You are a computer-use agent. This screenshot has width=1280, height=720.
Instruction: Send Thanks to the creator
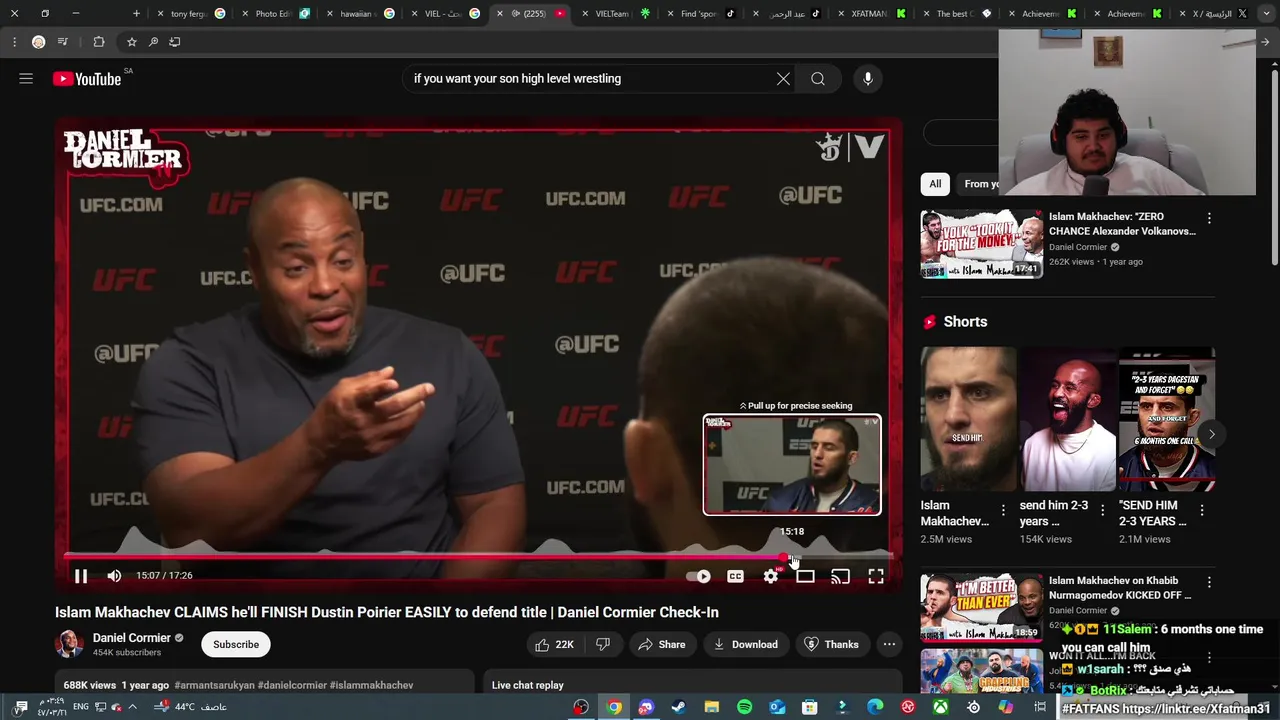pos(831,645)
